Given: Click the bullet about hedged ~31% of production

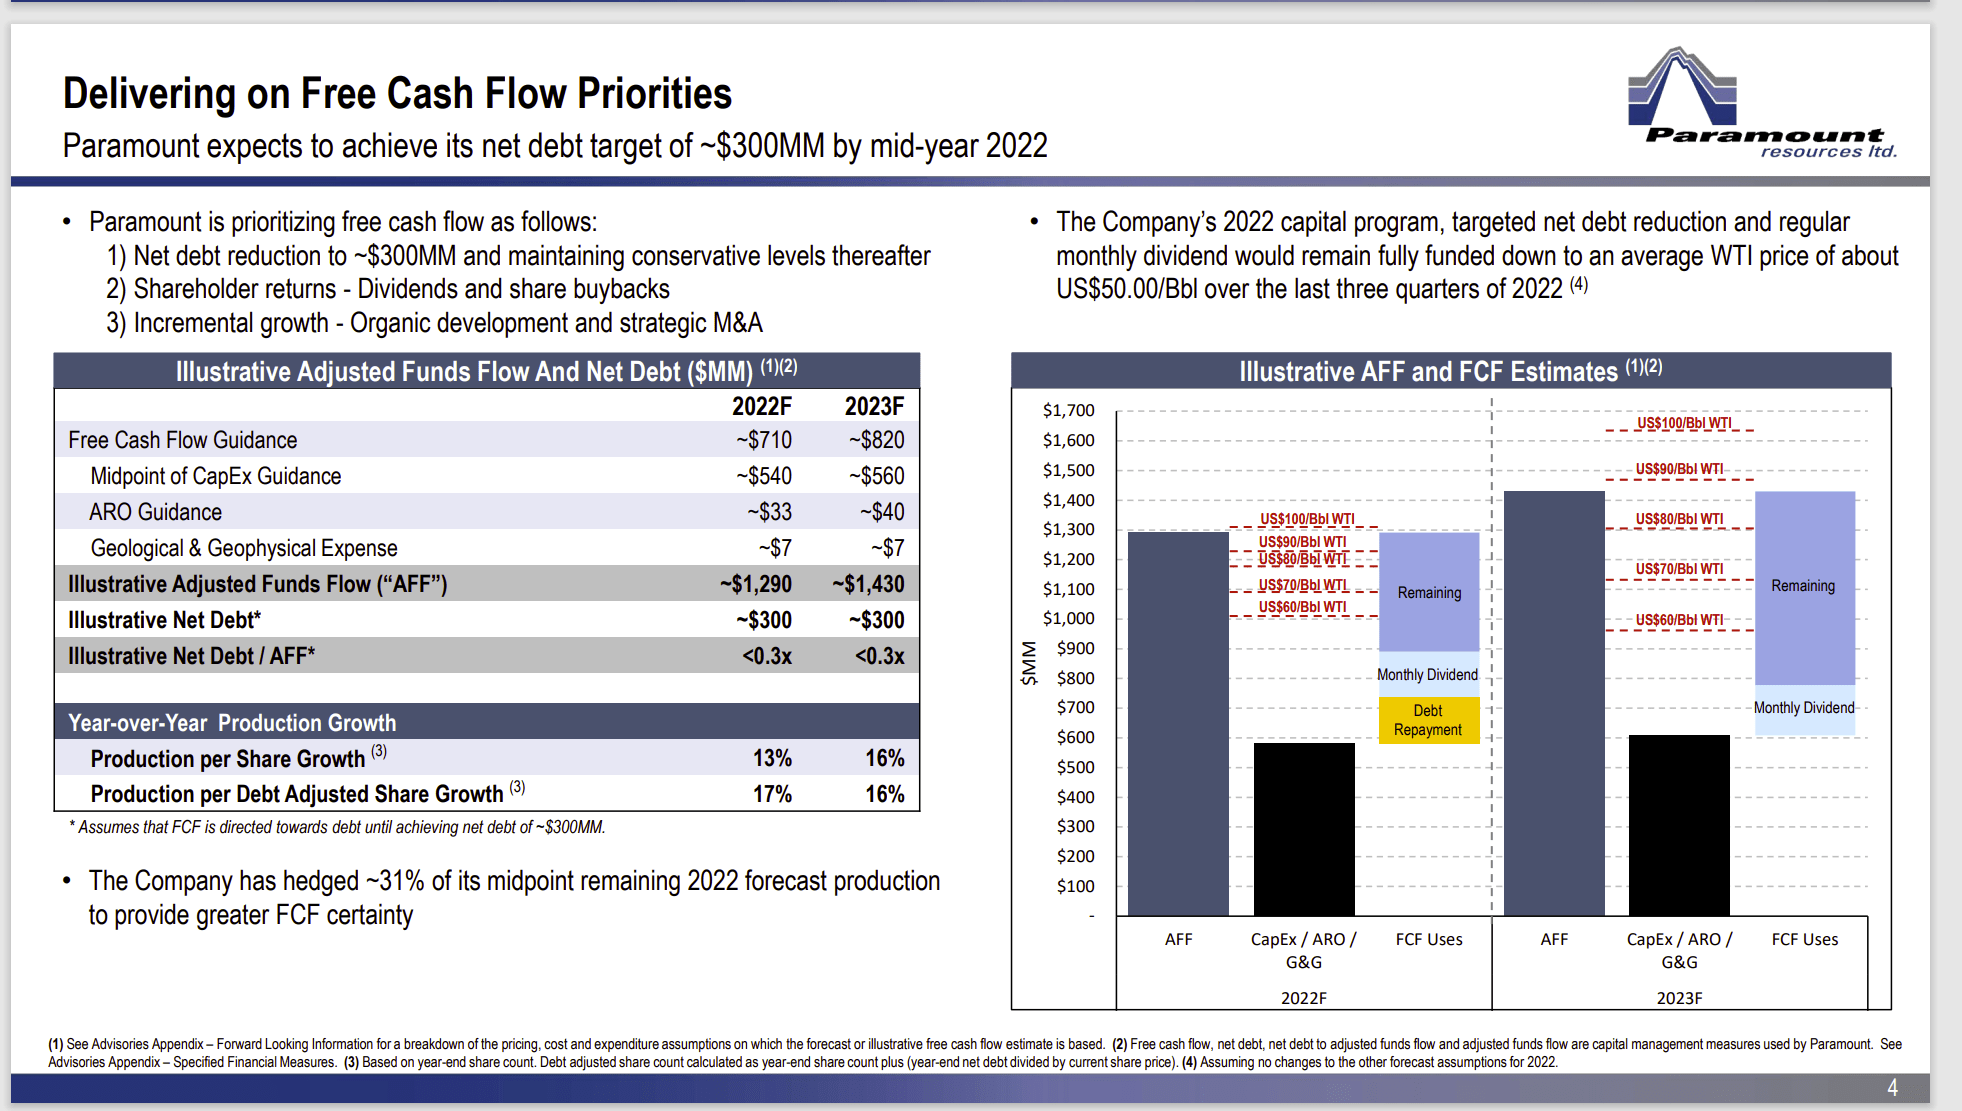Looking at the screenshot, I should pyautogui.click(x=514, y=898).
